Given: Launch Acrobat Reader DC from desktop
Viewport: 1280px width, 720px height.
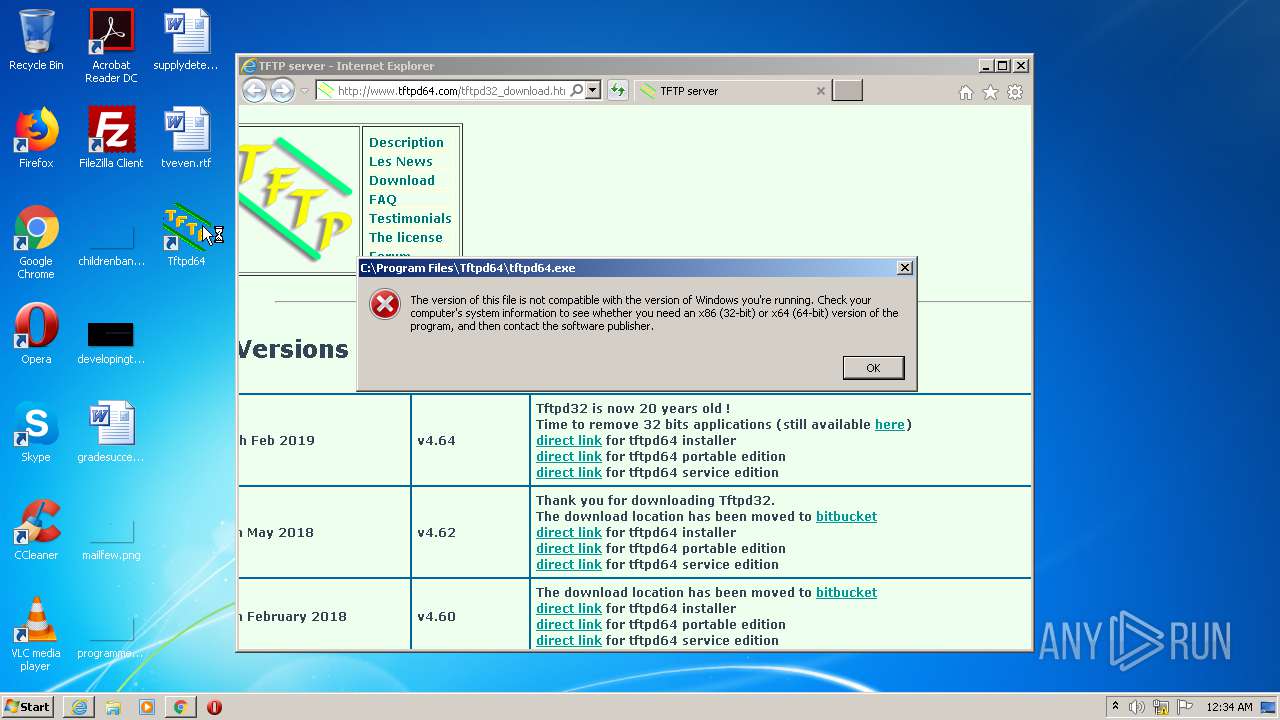Looking at the screenshot, I should click(111, 45).
